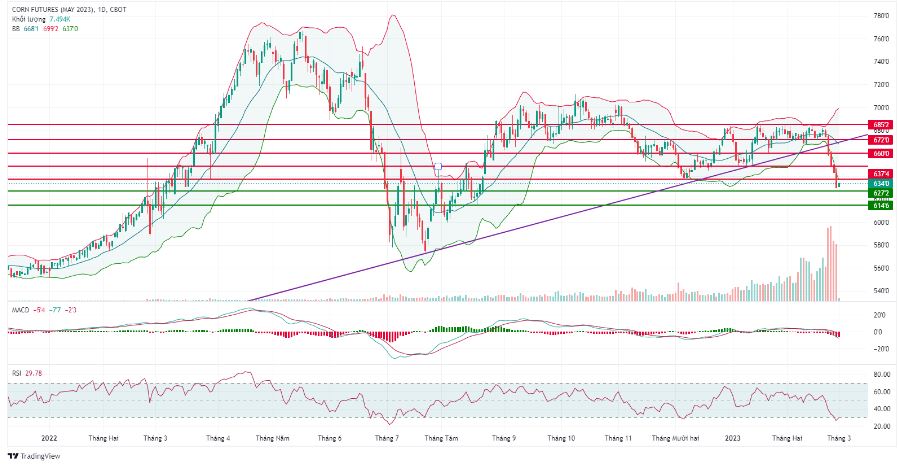Click the red 672'0 resistance label
Image resolution: width=898 pixels, height=468 pixels.
coord(880,140)
